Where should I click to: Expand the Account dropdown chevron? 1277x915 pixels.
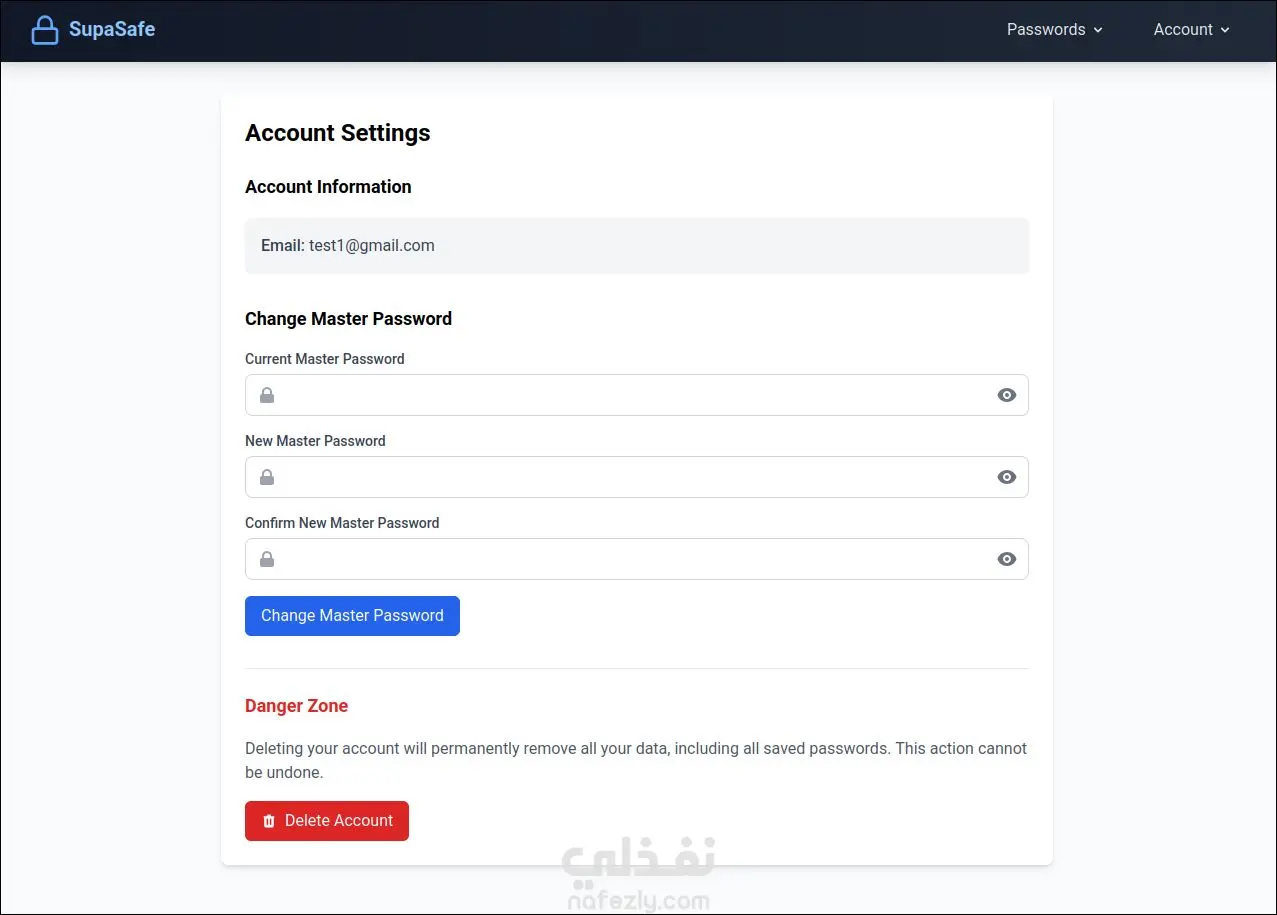click(1225, 30)
